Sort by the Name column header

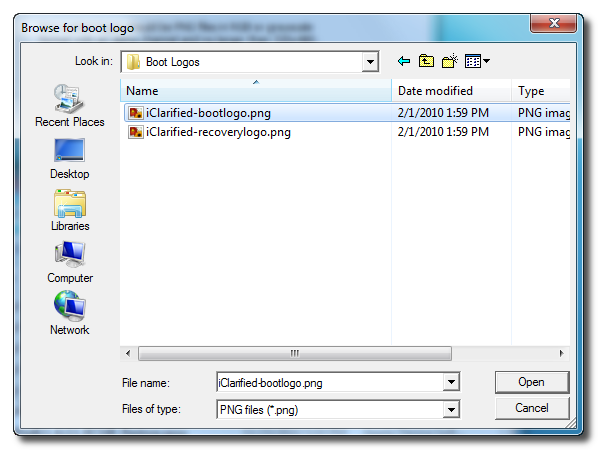(x=256, y=91)
